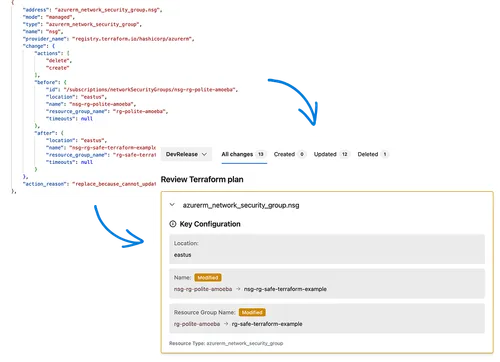Click the 13 count badge on All changes
Viewport: 500px width, 362px height.
tap(261, 154)
